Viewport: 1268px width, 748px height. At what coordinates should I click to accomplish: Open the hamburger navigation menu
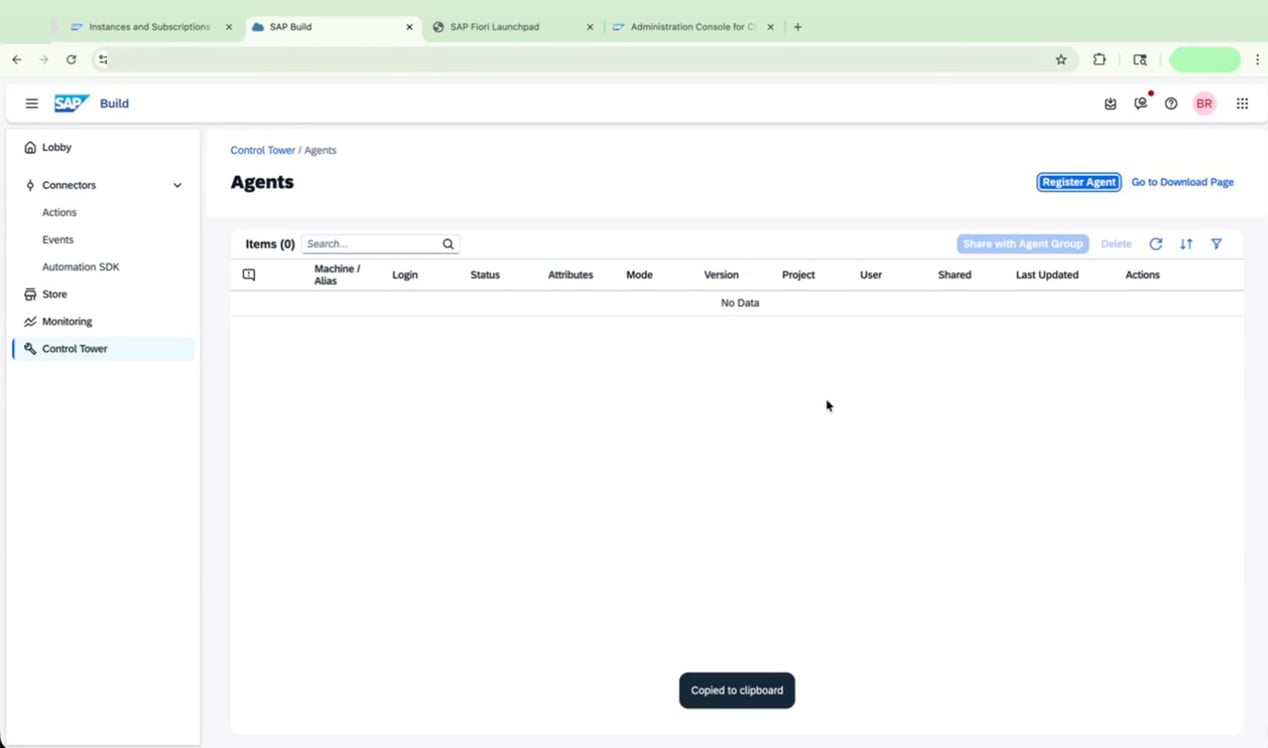(x=32, y=103)
